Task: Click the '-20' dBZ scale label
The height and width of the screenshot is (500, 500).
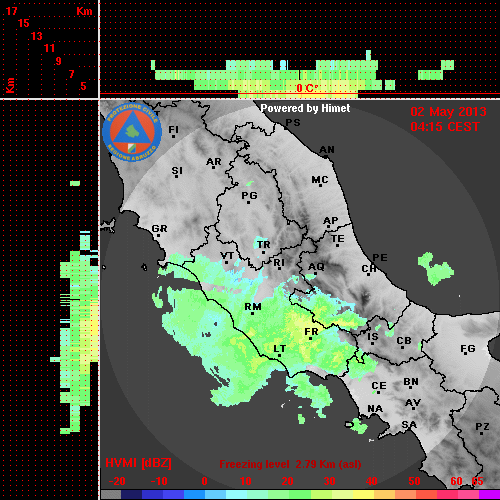Action: tap(117, 481)
